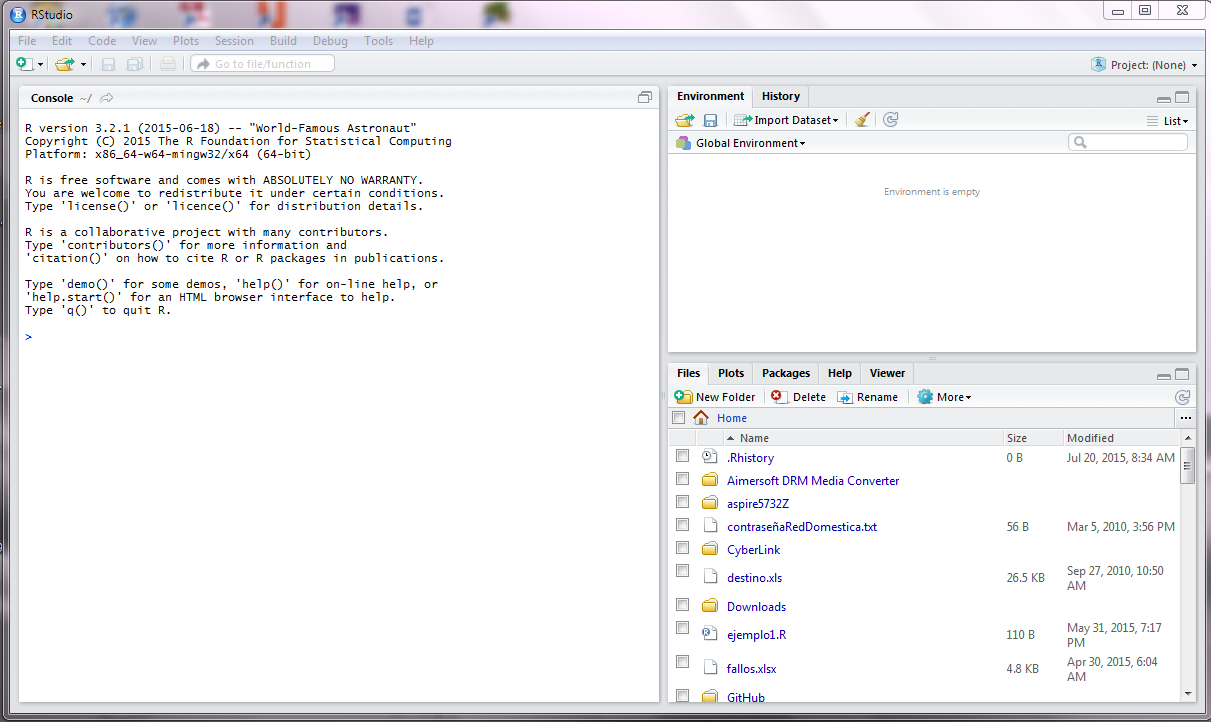Screen dimensions: 1211x722
Task: Focus the Go to file/function field
Action: pyautogui.click(x=262, y=64)
